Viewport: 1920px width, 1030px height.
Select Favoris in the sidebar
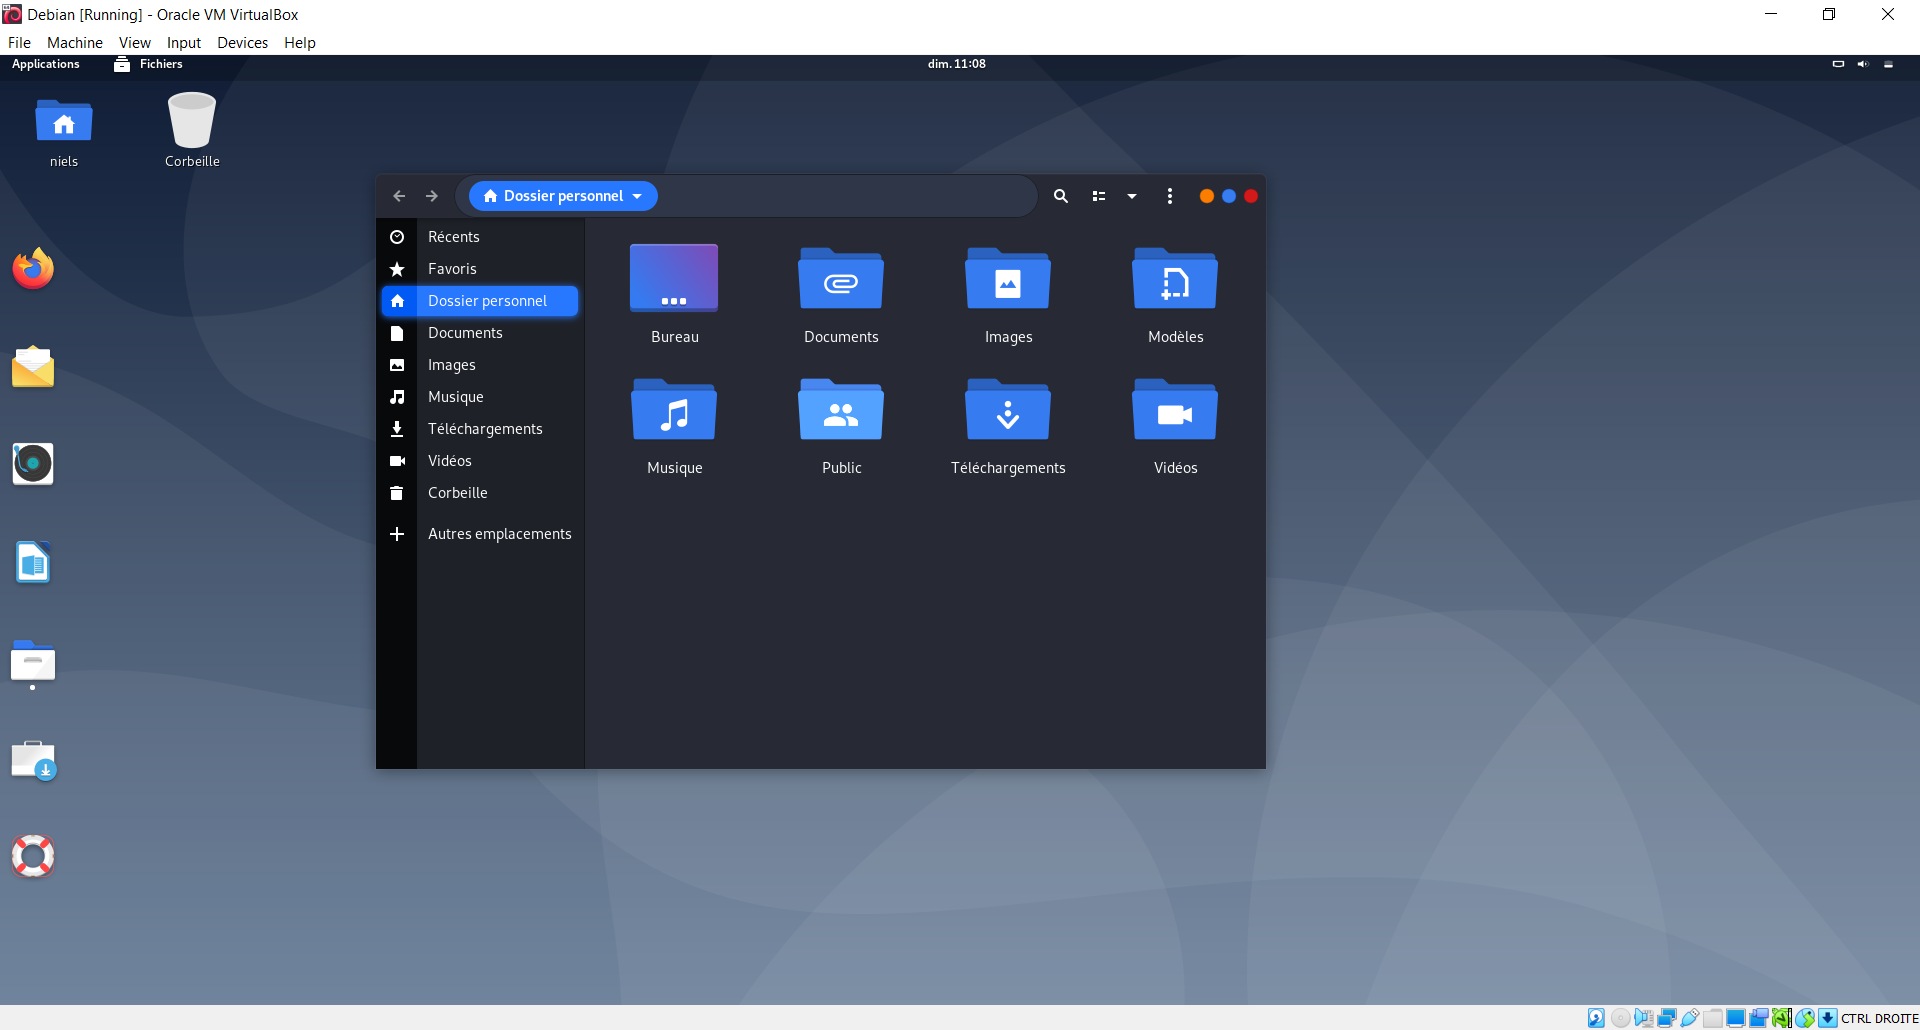point(452,269)
